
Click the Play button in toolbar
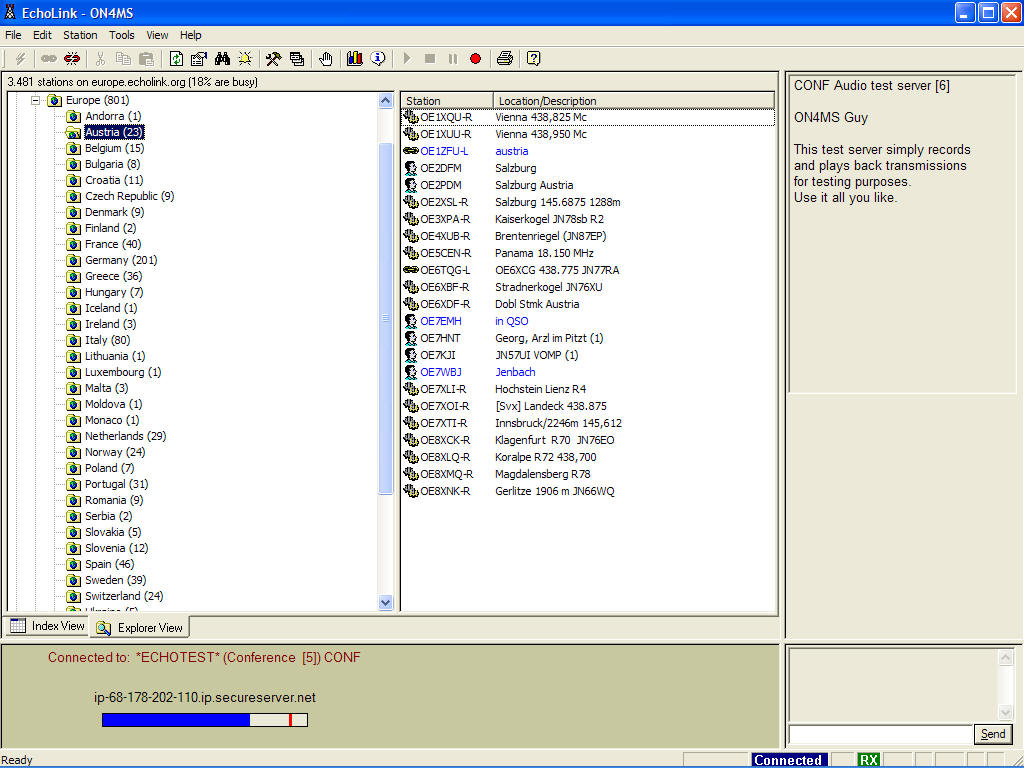coord(407,59)
